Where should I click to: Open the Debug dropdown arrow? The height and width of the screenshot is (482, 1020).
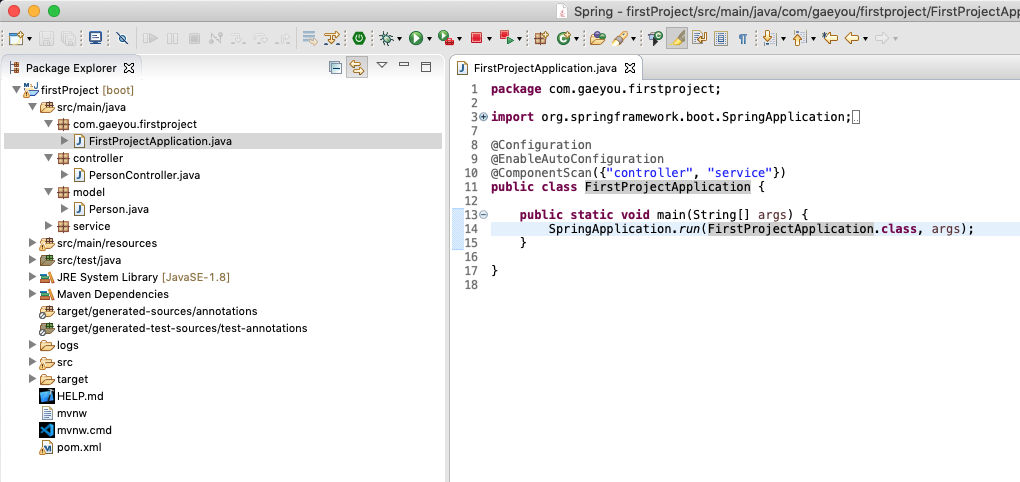[x=399, y=40]
